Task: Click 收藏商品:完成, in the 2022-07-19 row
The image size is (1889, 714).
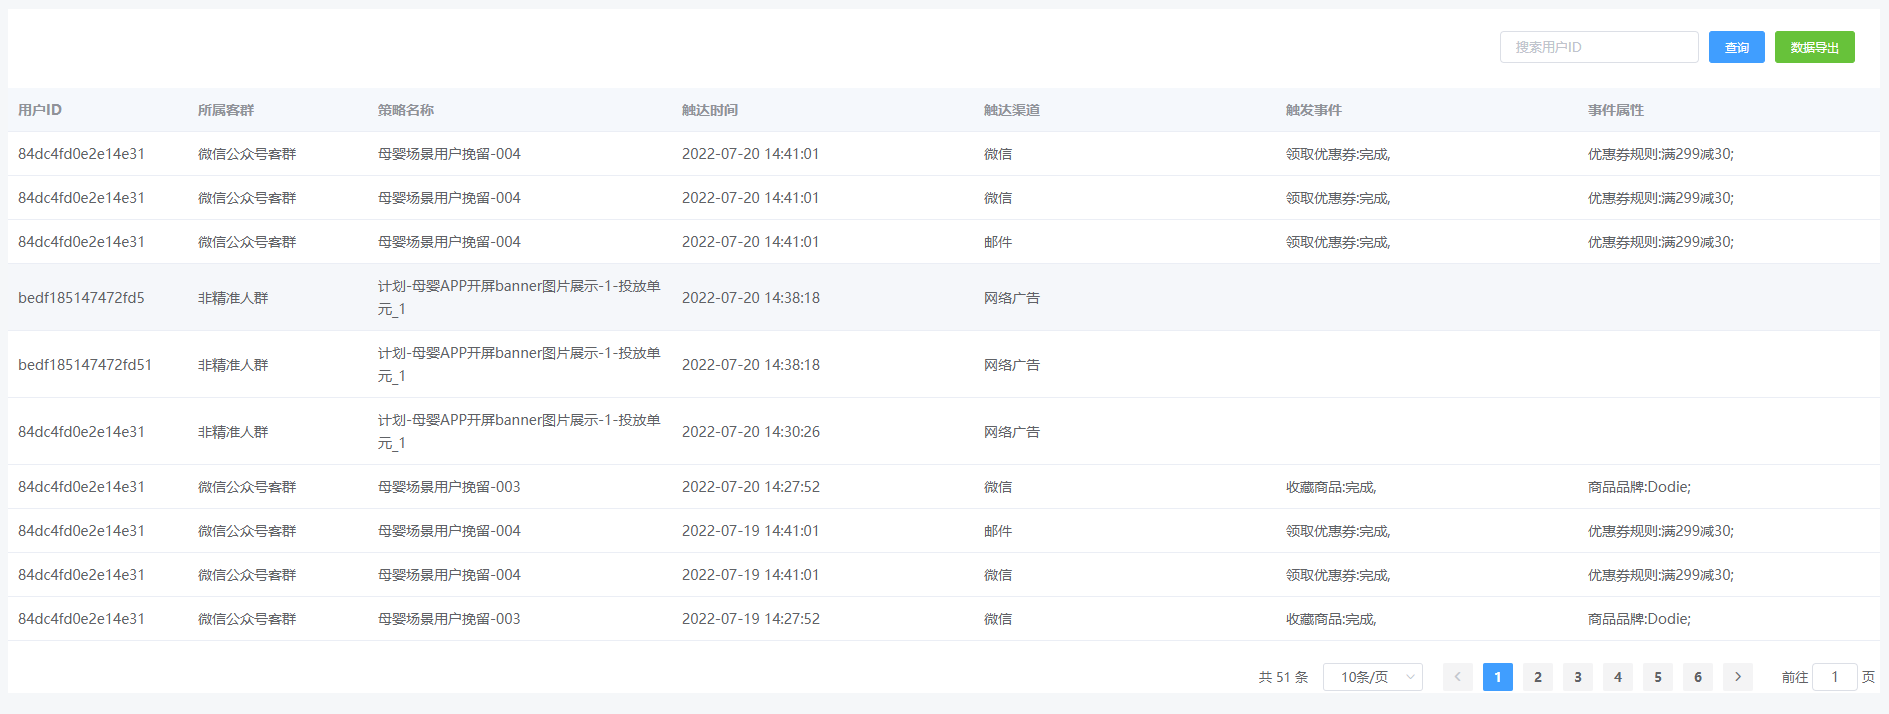Action: click(1331, 619)
